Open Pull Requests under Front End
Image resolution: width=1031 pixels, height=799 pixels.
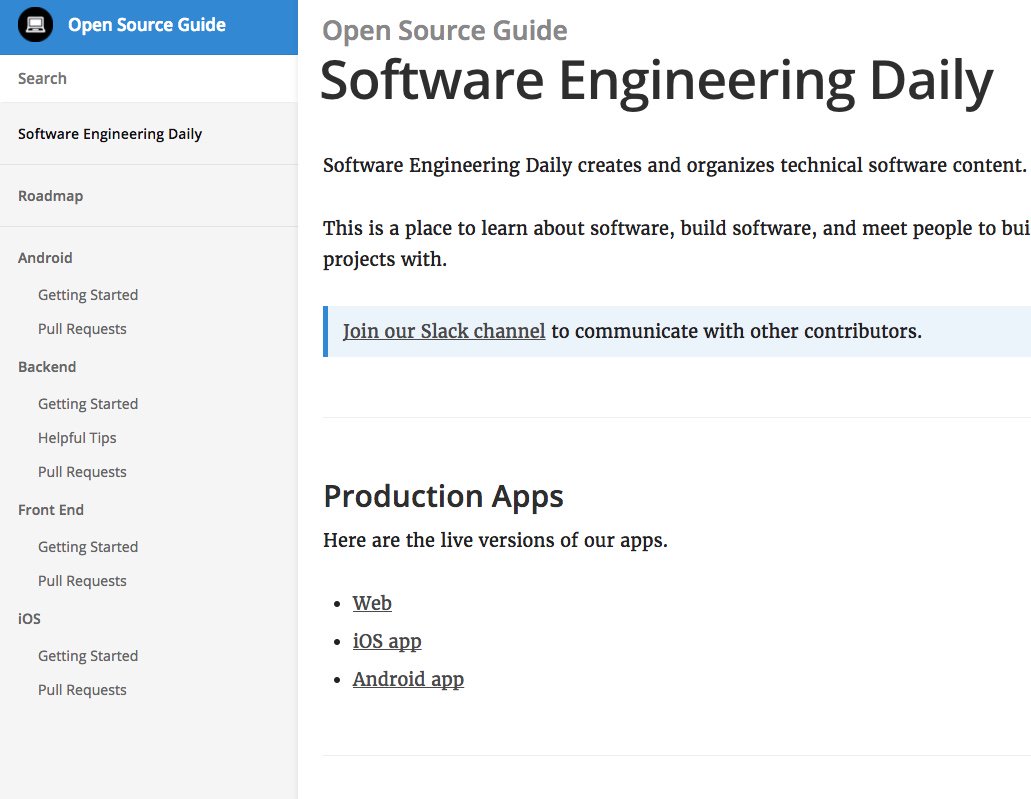point(82,581)
